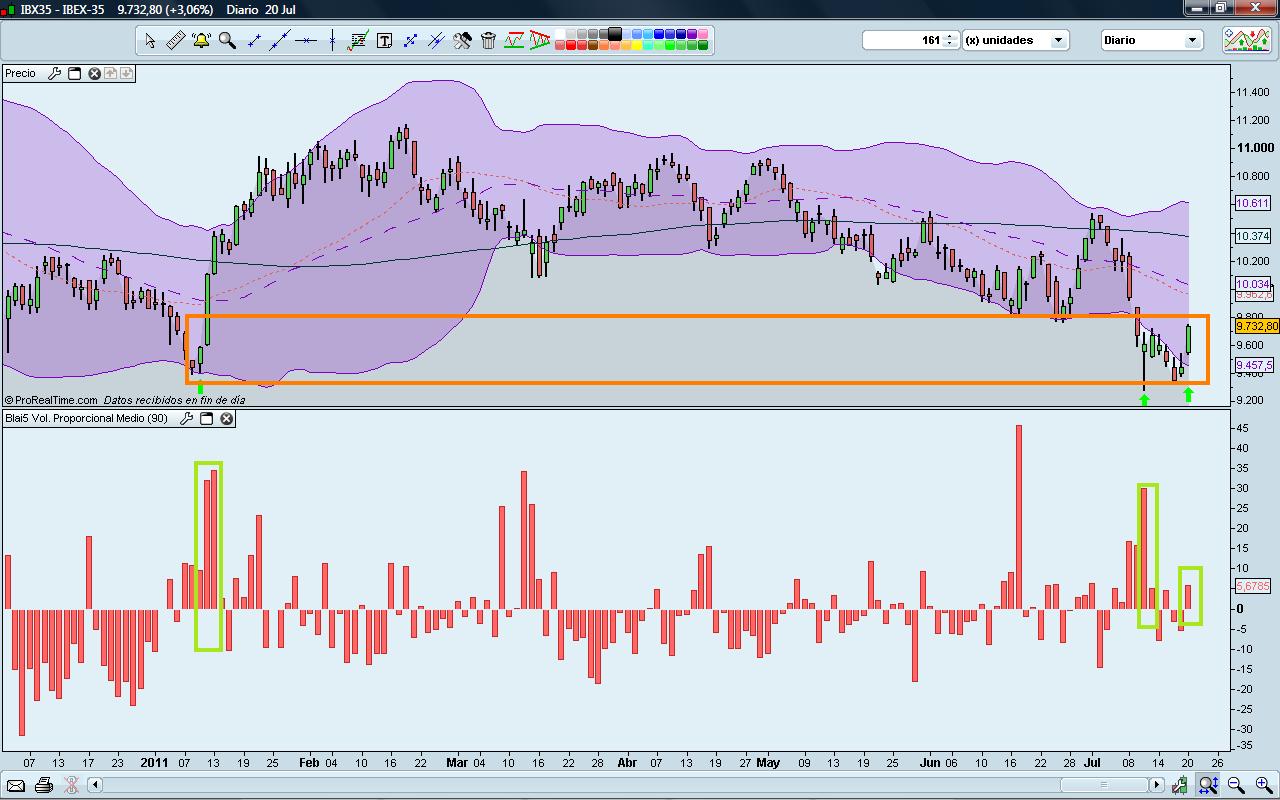Click the 5,6785 indicator value label

pyautogui.click(x=1253, y=586)
